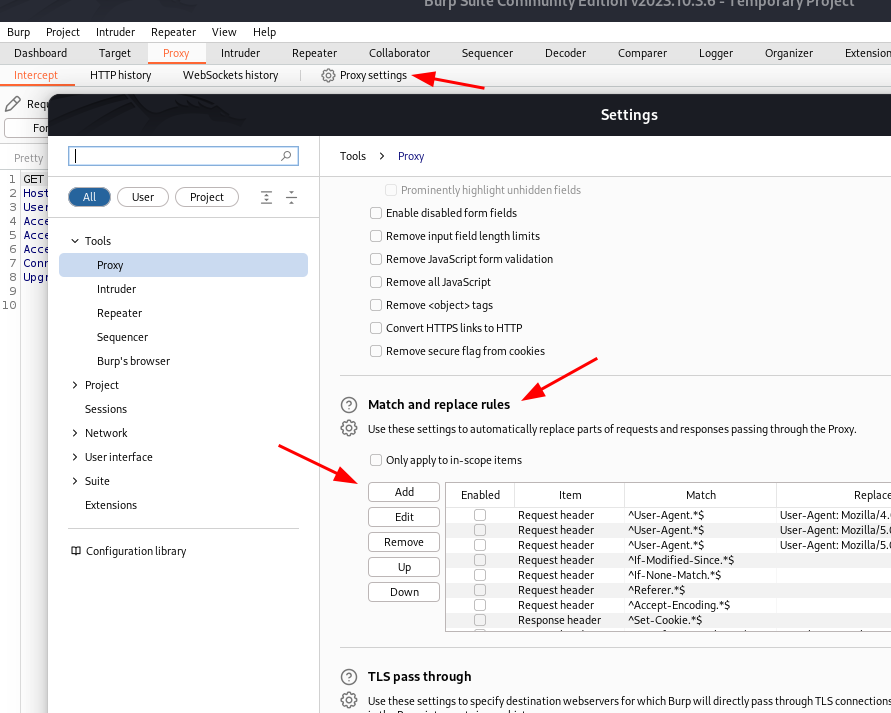Click the pencil icon in the Intercept panel
891x713 pixels.
point(13,104)
